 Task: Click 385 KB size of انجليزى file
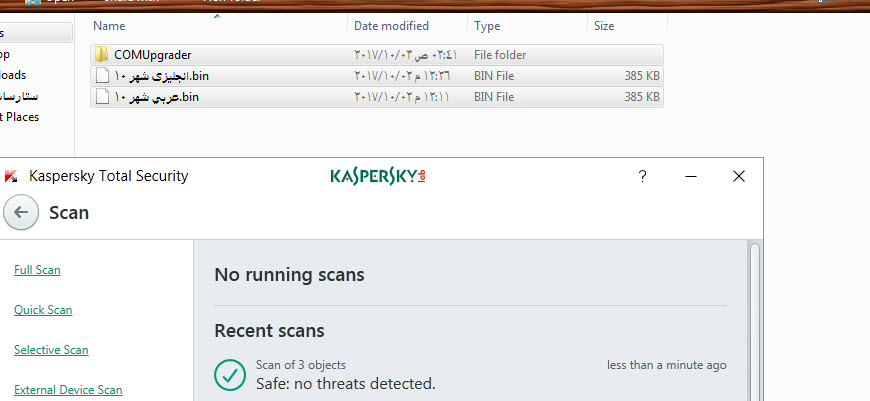pos(642,76)
